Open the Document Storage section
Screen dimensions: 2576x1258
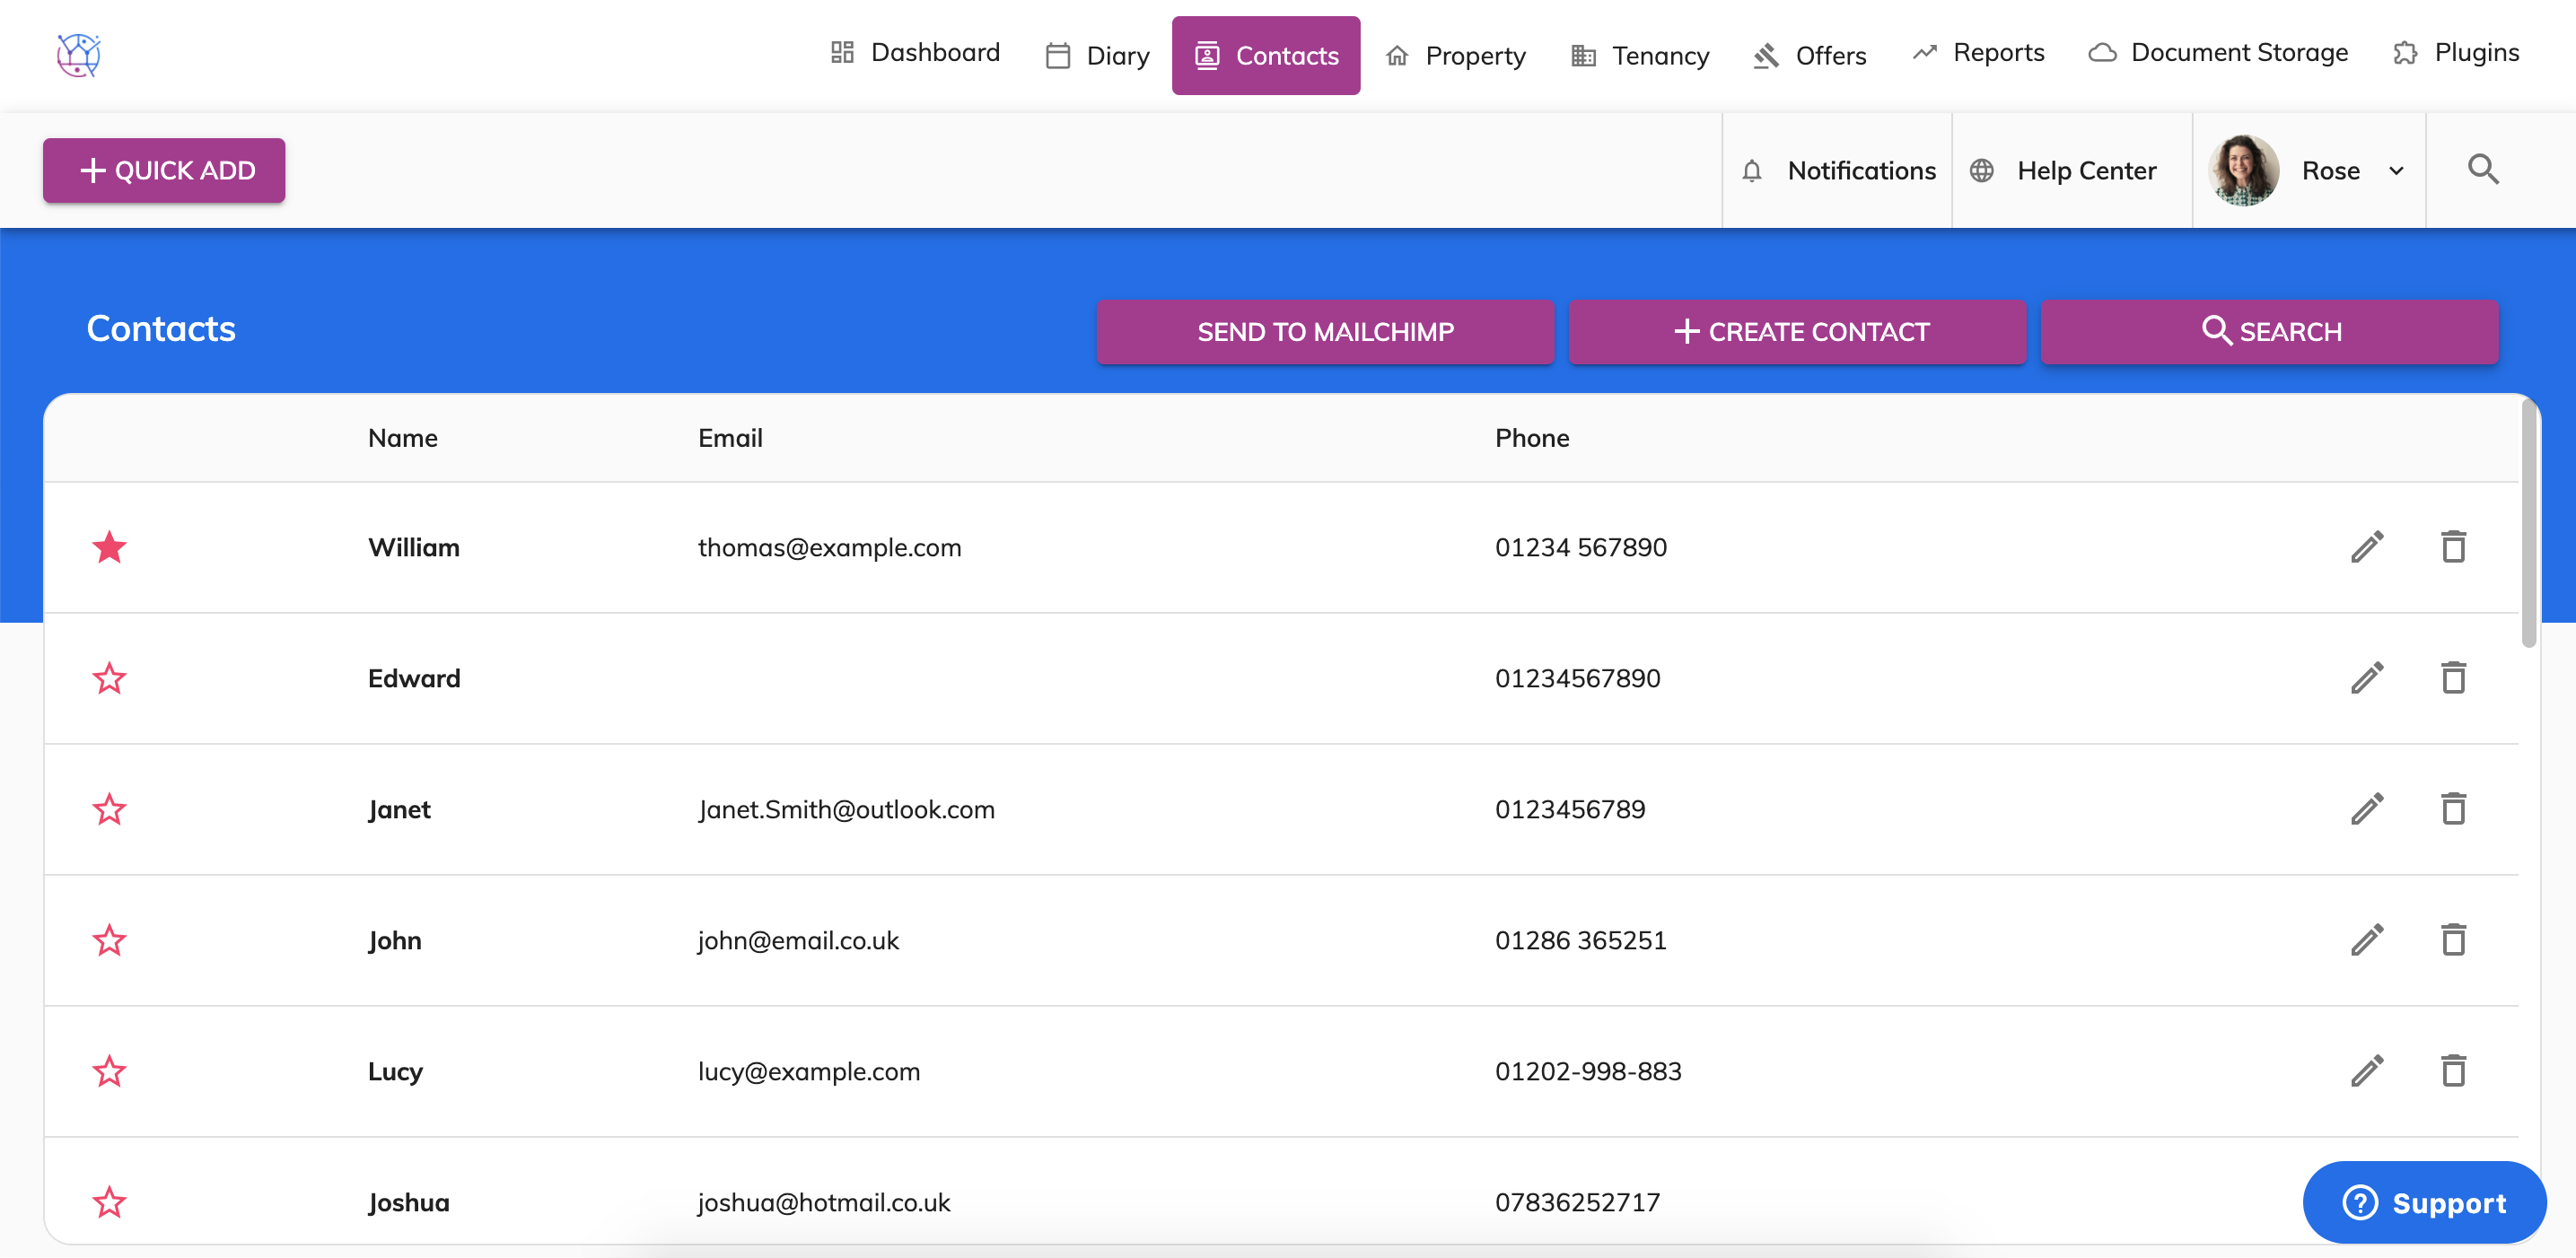[2218, 52]
